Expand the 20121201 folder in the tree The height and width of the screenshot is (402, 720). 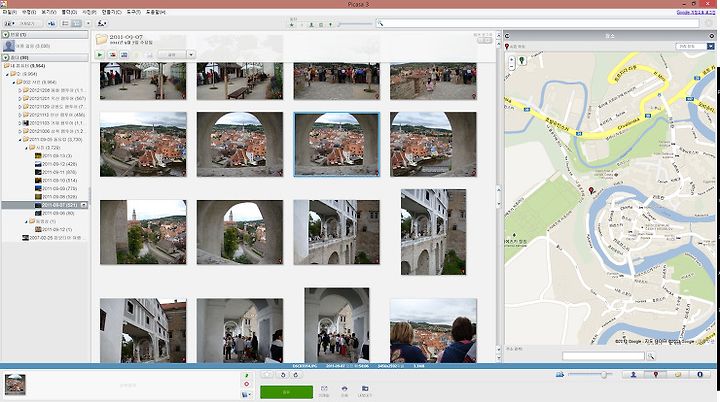tap(20, 99)
